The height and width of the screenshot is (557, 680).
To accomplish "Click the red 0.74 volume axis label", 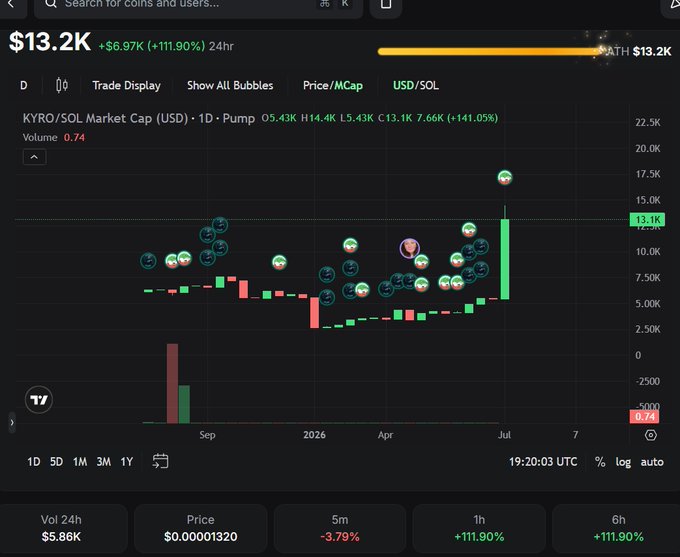I will (644, 416).
